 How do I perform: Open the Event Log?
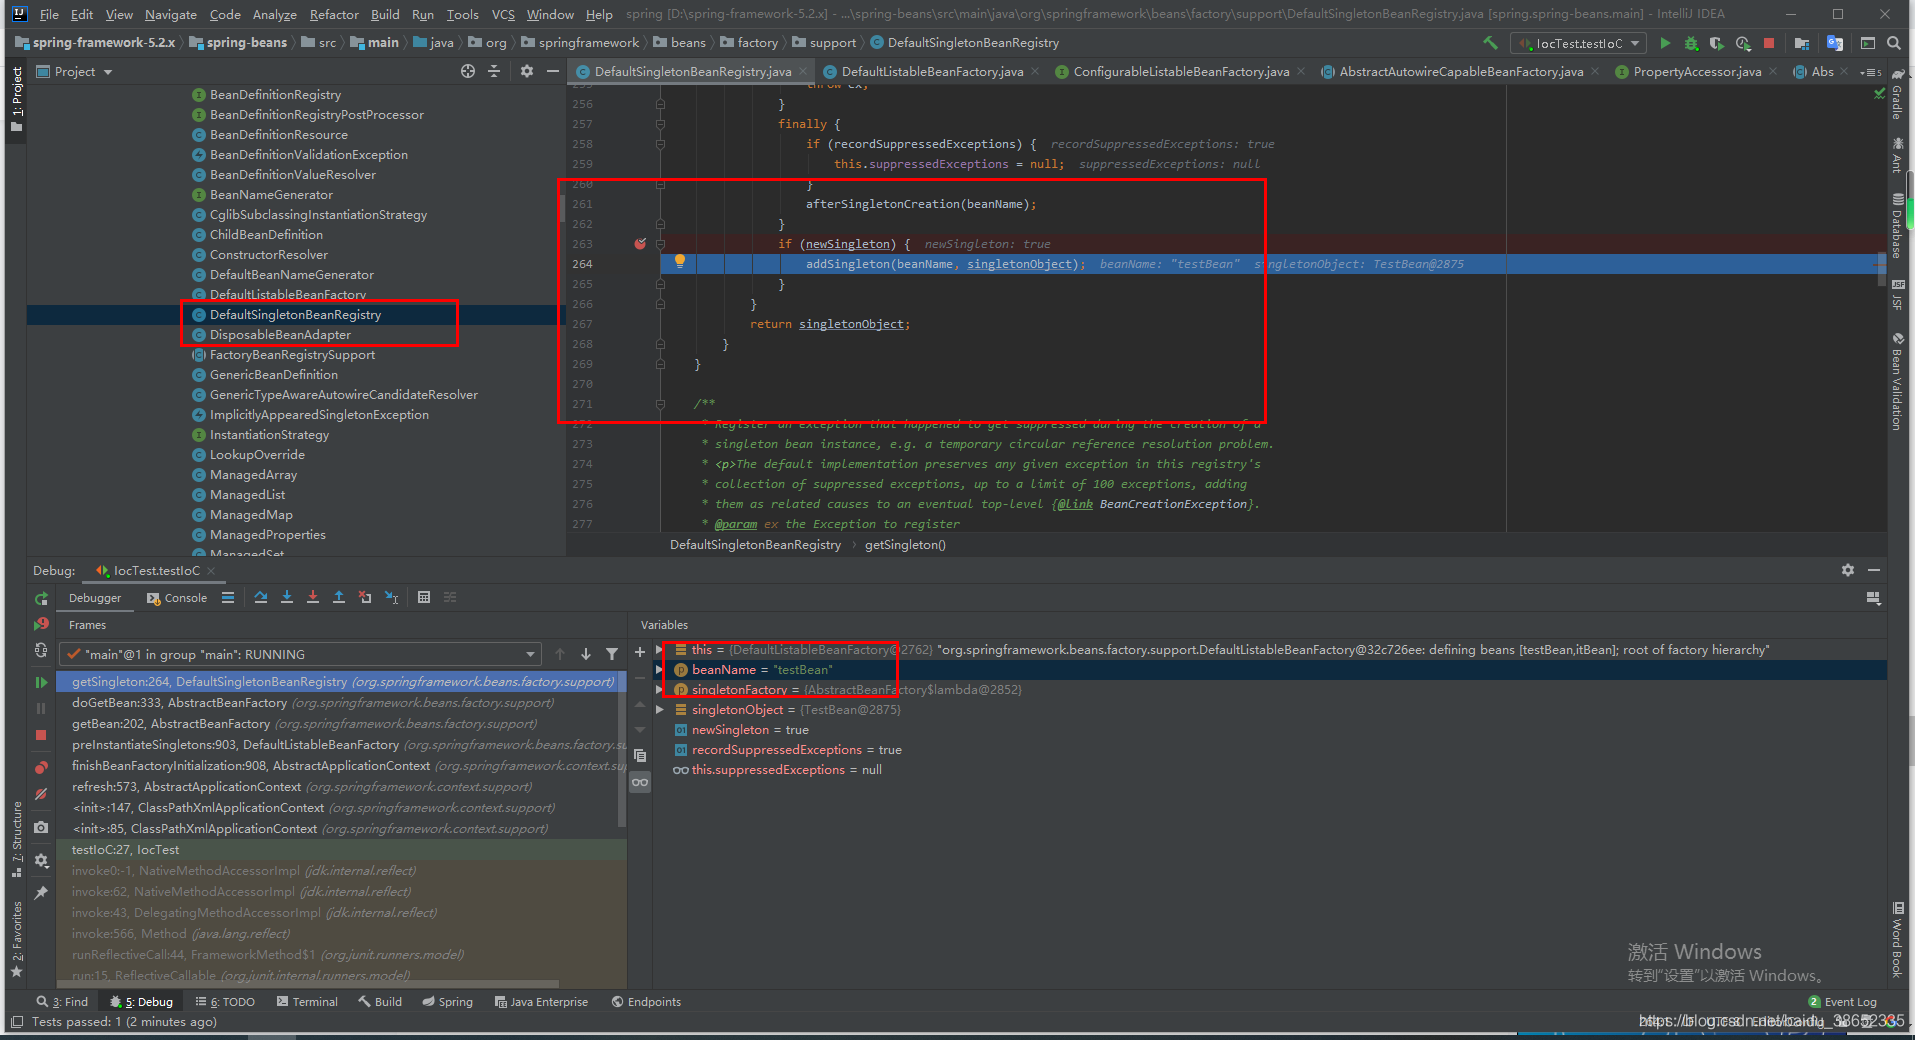click(1842, 1002)
